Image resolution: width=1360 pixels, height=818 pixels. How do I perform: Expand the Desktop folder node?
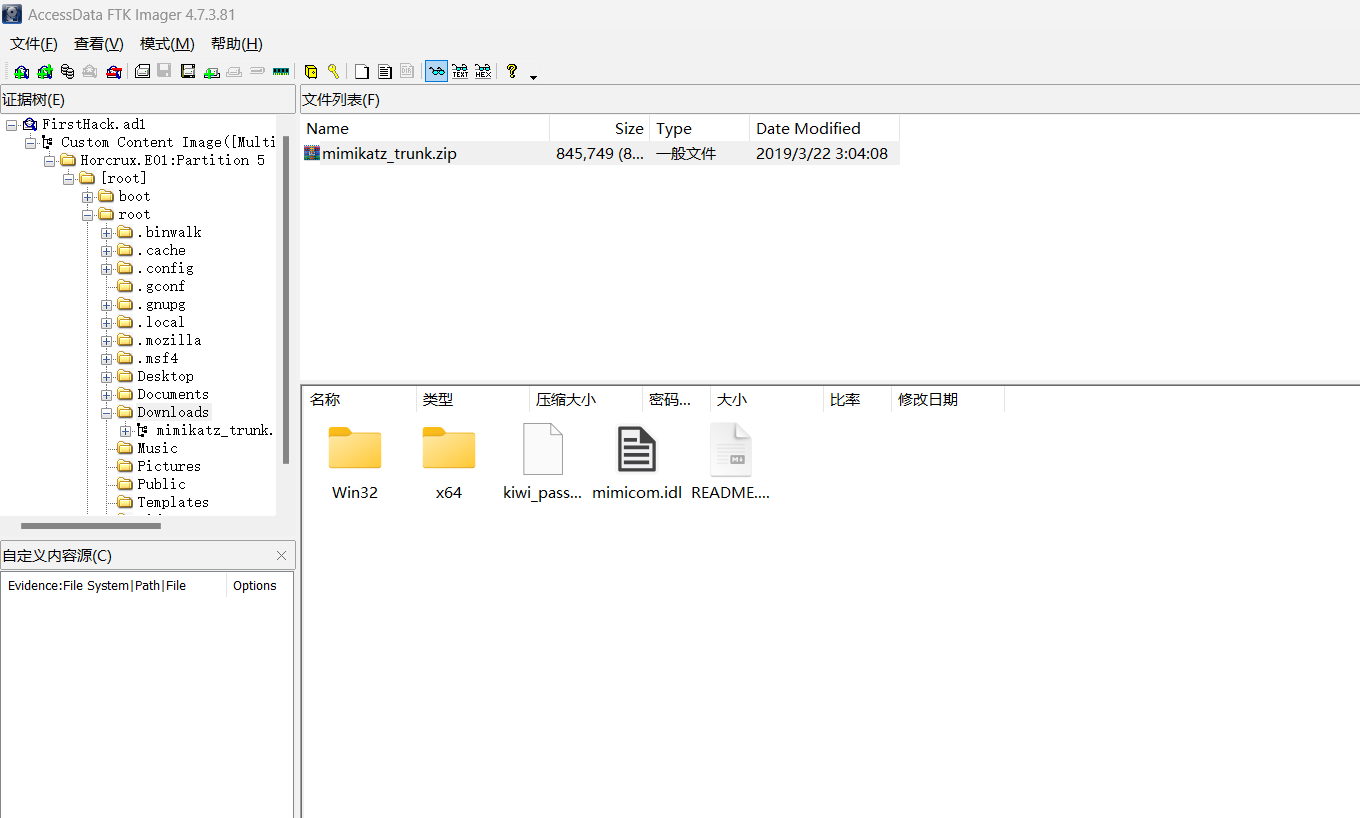click(106, 377)
